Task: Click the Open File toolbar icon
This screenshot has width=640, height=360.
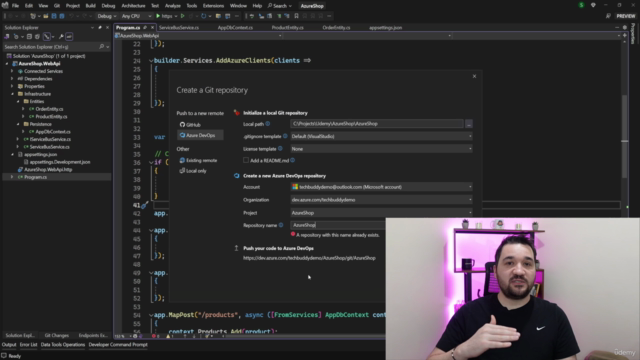Action: click(x=46, y=16)
